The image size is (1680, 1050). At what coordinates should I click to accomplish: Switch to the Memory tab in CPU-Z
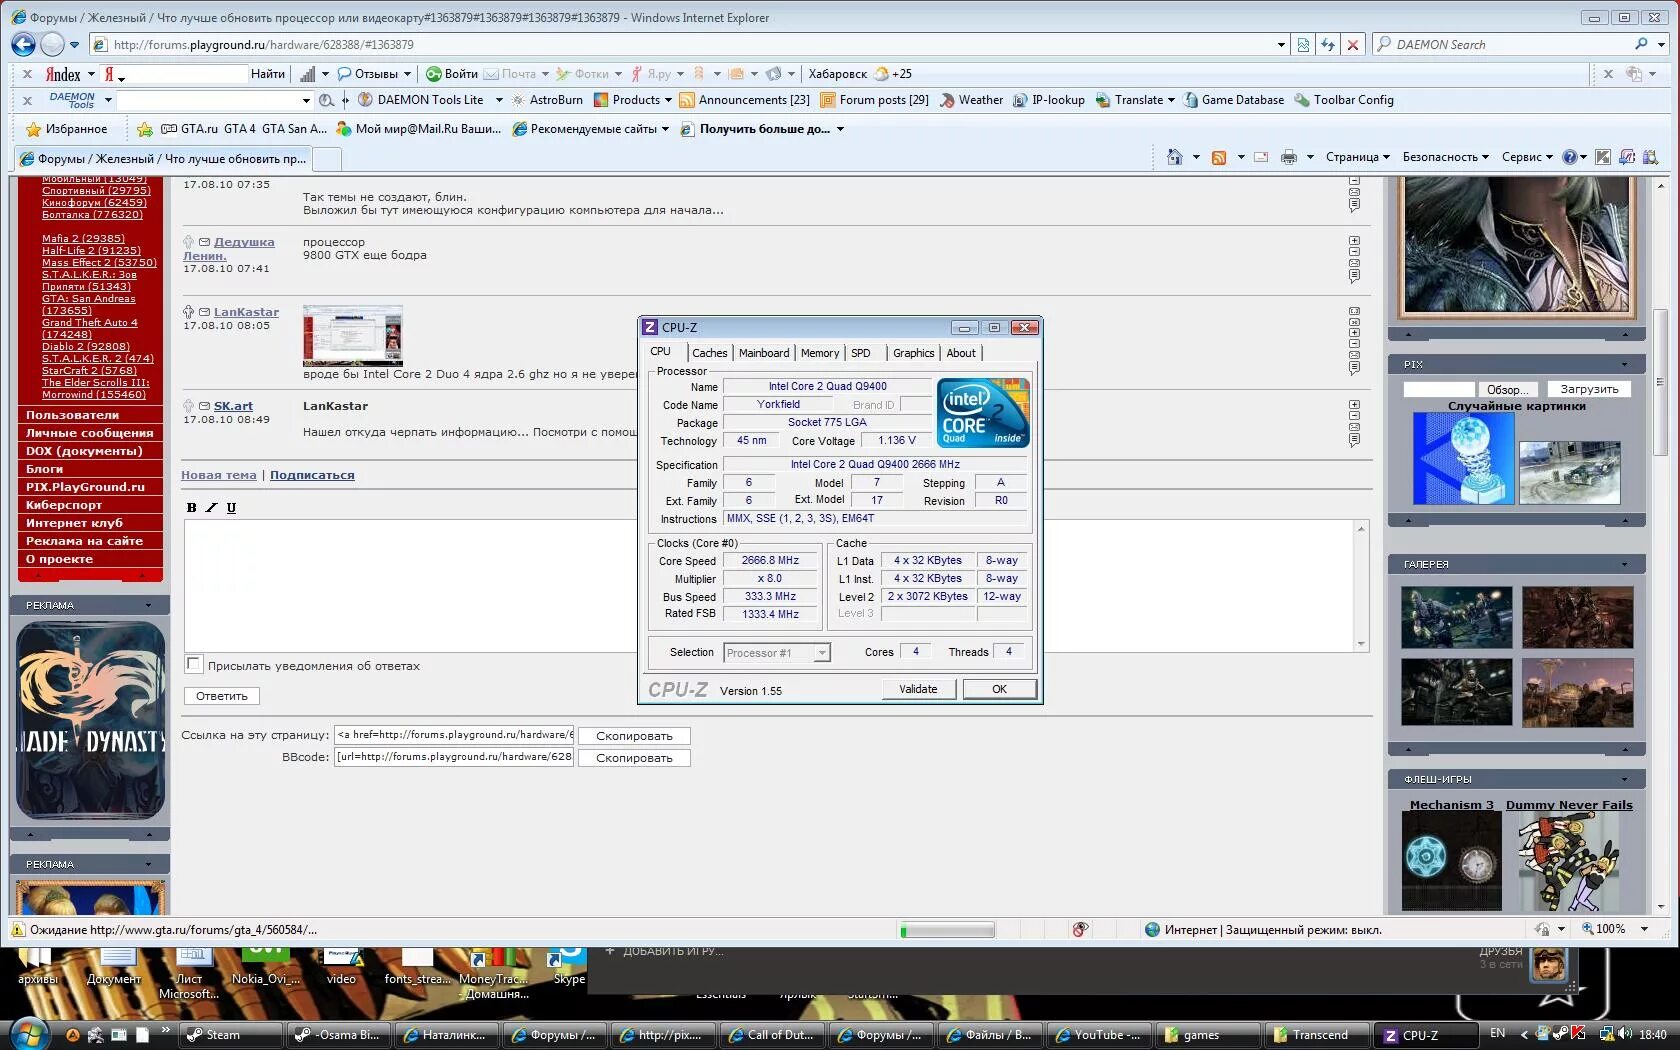[x=820, y=353]
